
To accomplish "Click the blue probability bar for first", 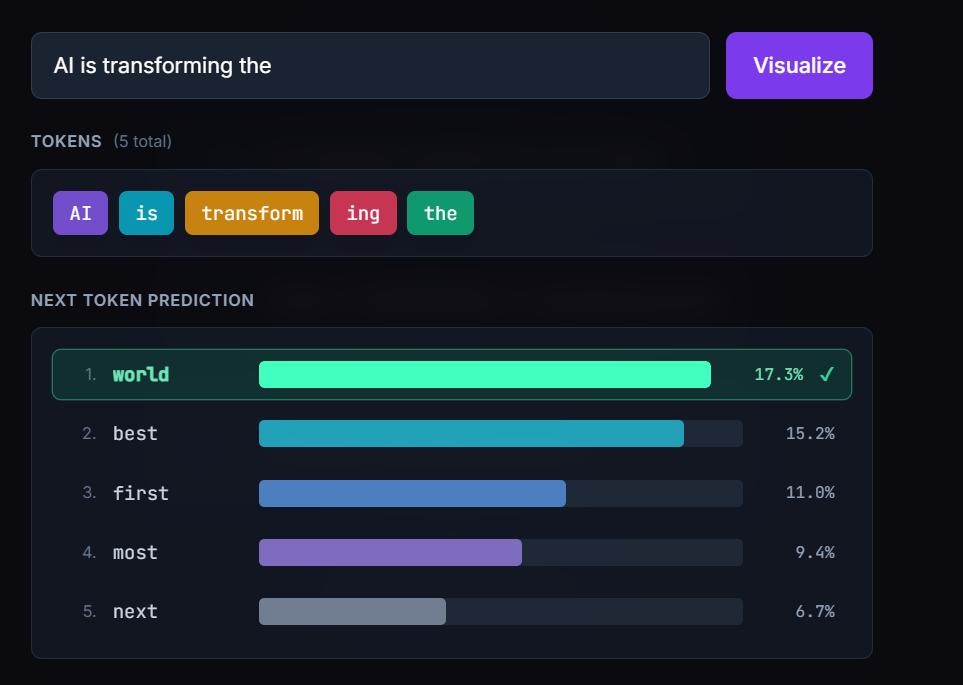I will coord(412,493).
